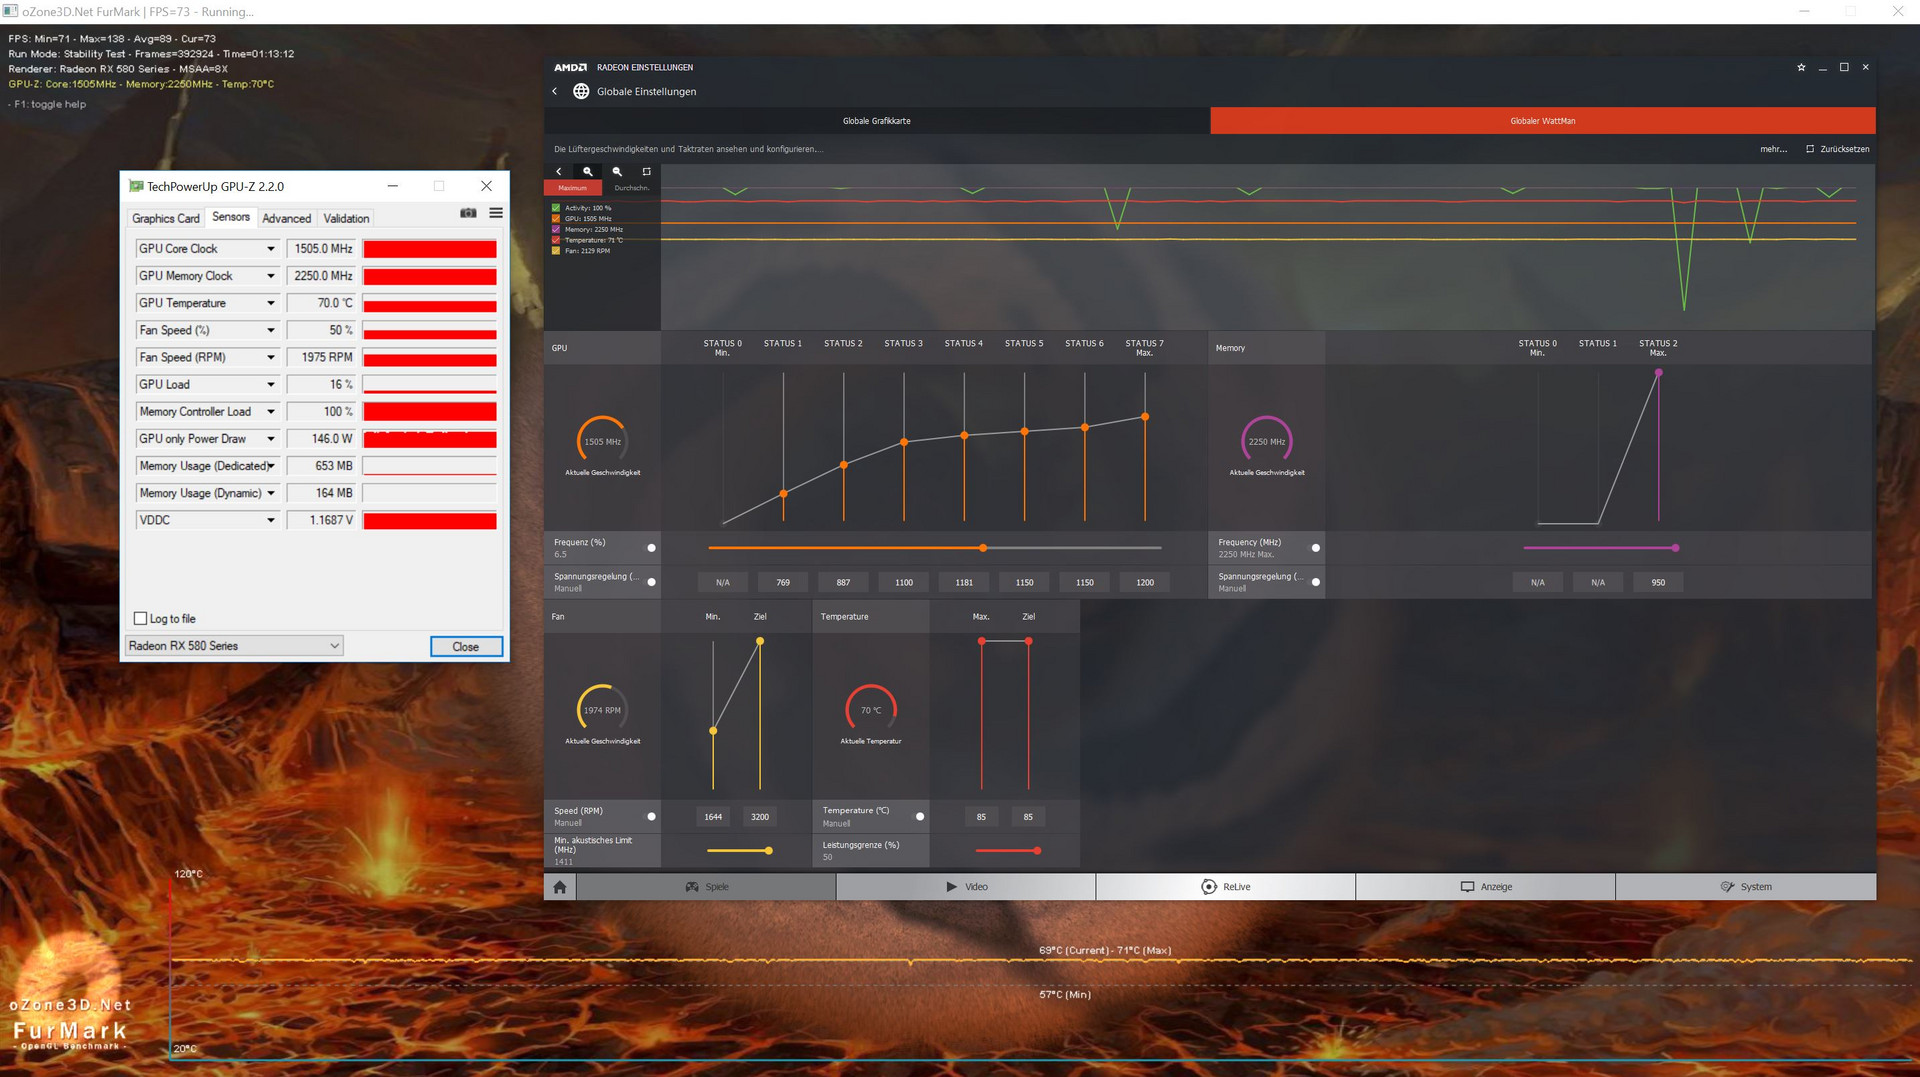Open the Video section
Viewport: 1920px width, 1077px height.
[966, 887]
